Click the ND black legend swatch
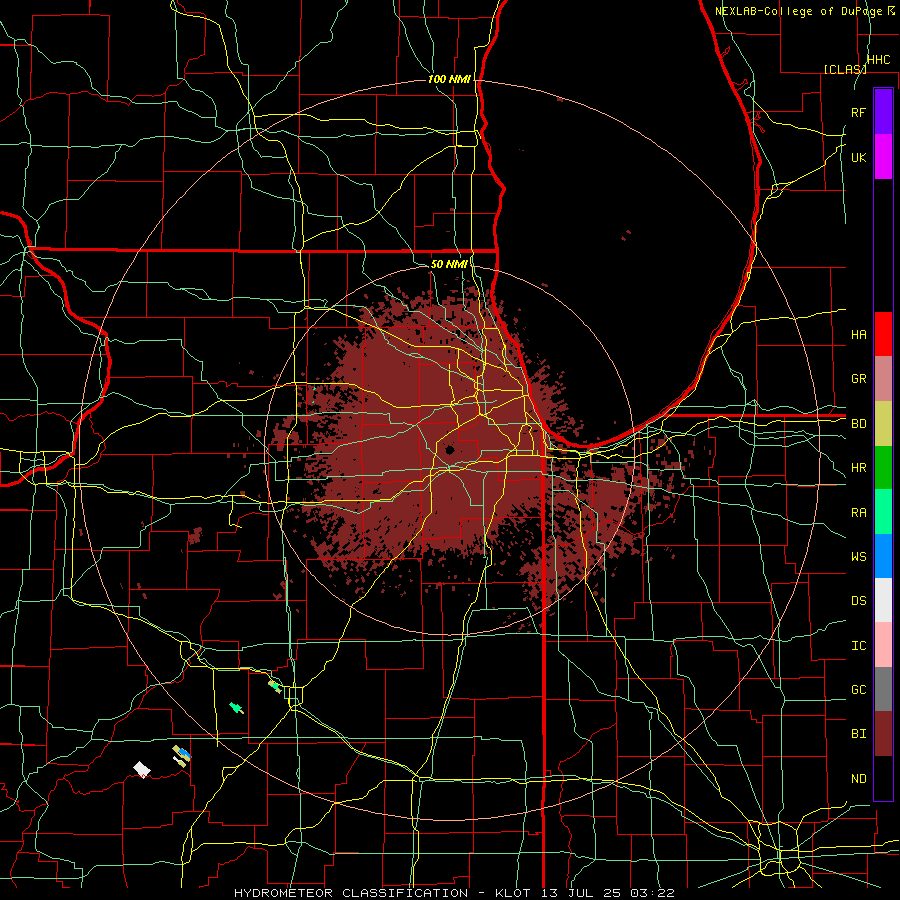This screenshot has height=900, width=900. pos(883,778)
